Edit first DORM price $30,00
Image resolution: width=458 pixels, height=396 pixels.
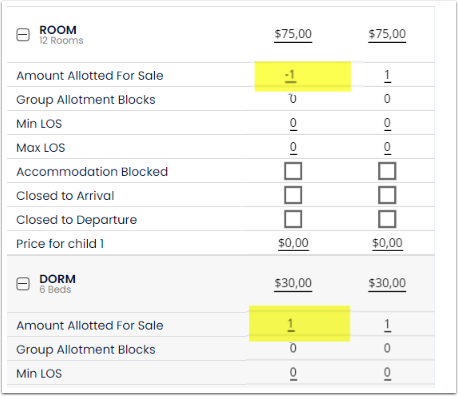(293, 284)
